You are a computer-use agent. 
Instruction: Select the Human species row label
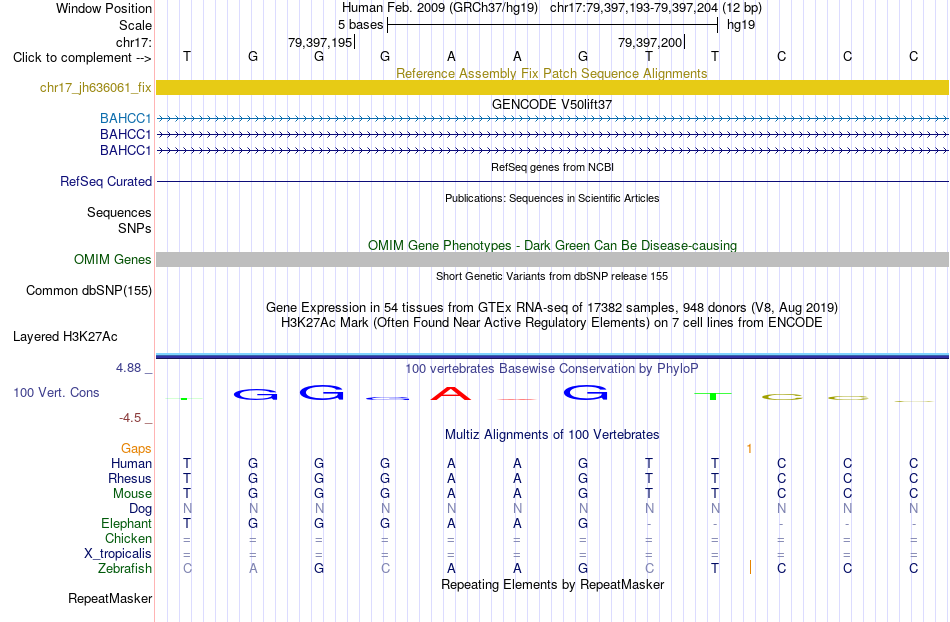[131, 463]
